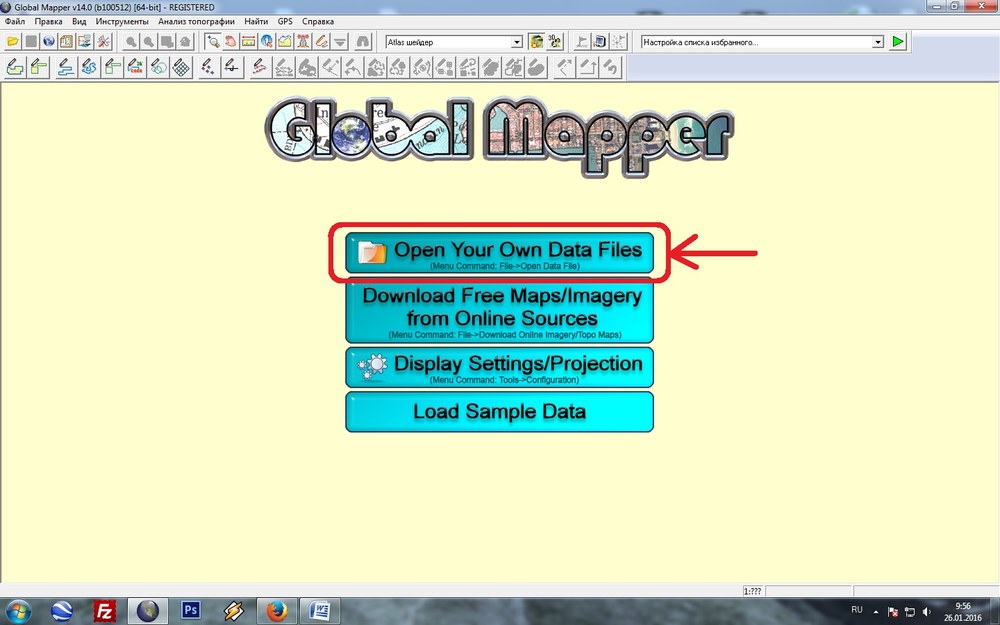Image resolution: width=1000 pixels, height=625 pixels.
Task: Click the grid-pattern icon in second toolbar
Action: (181, 68)
